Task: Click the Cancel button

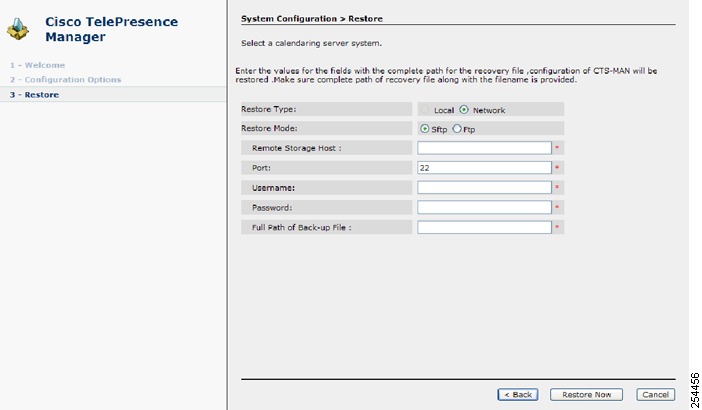Action: 655,395
